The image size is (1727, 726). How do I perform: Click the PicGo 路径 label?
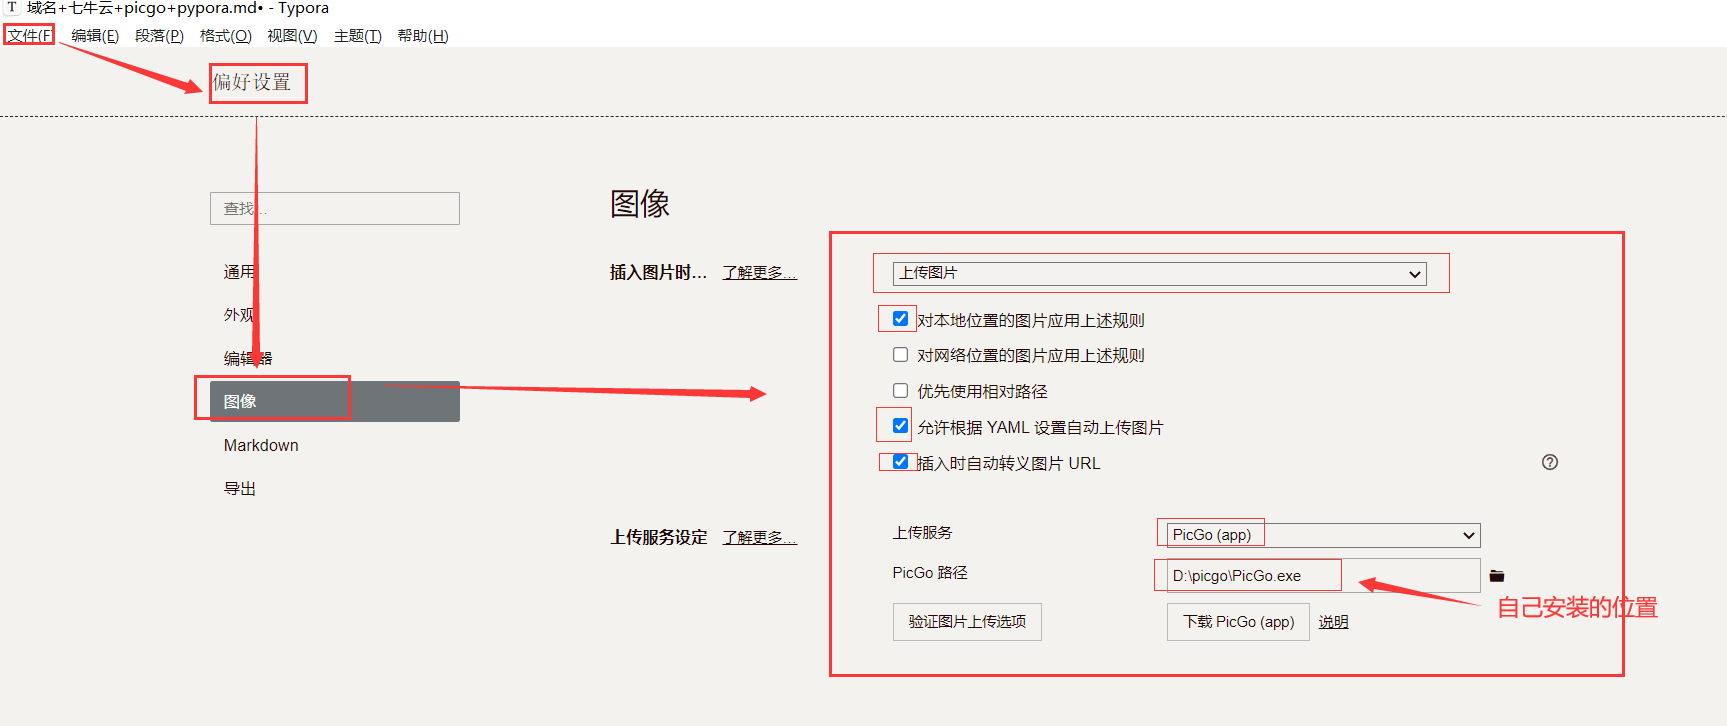tap(930, 573)
